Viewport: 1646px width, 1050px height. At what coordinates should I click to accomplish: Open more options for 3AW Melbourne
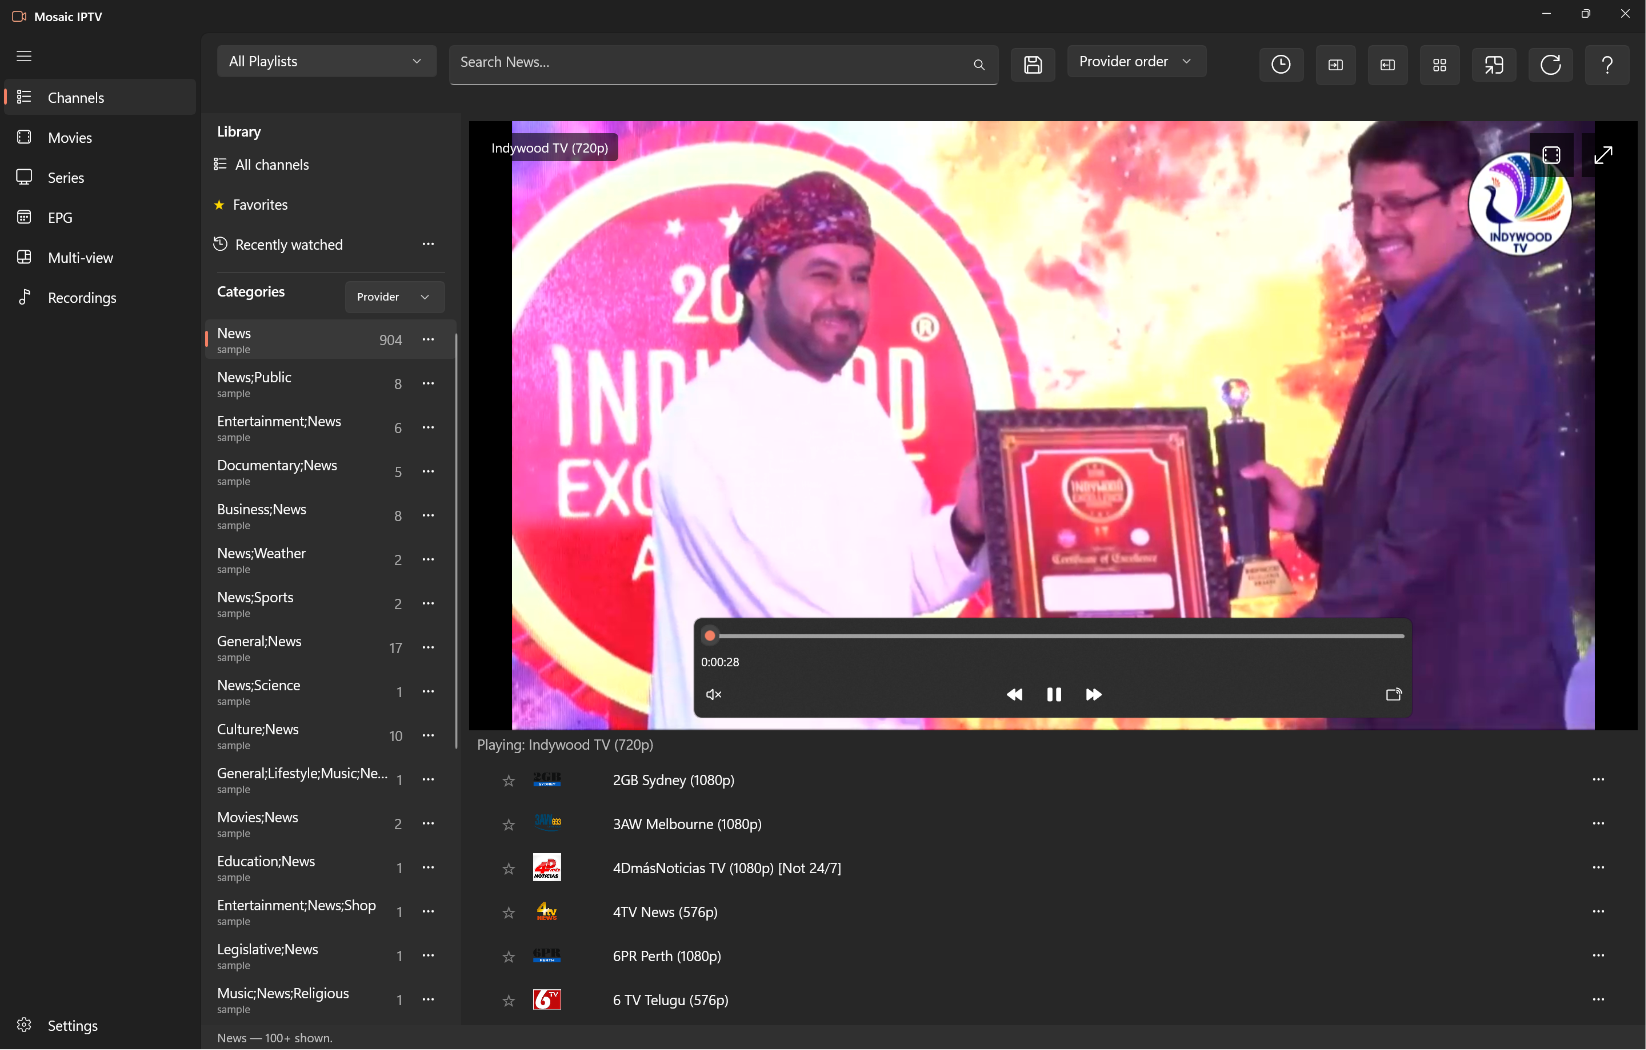(1598, 824)
